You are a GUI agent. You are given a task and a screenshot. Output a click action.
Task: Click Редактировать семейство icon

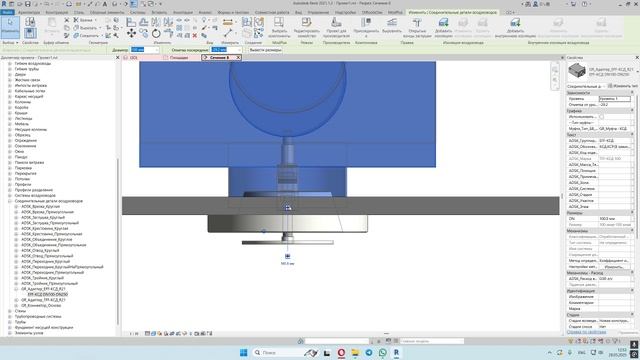(307, 27)
